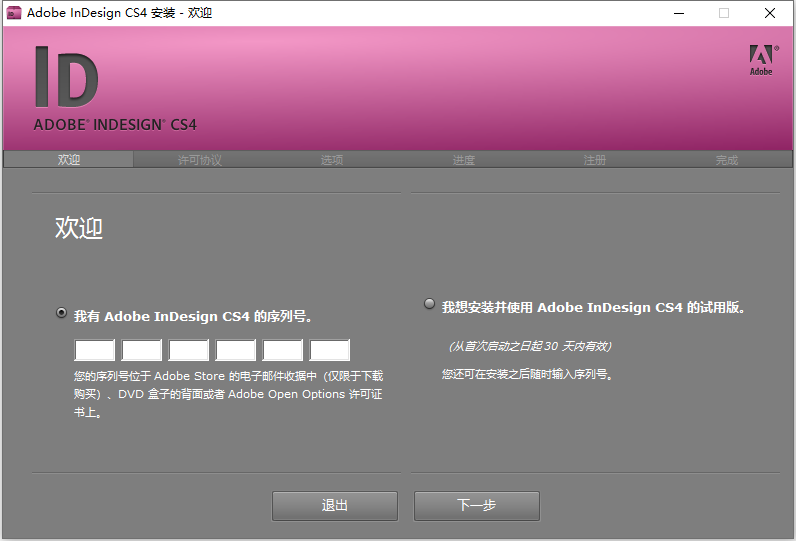Click the installer icon in title bar
Screen dimensions: 796x541
[14, 13]
